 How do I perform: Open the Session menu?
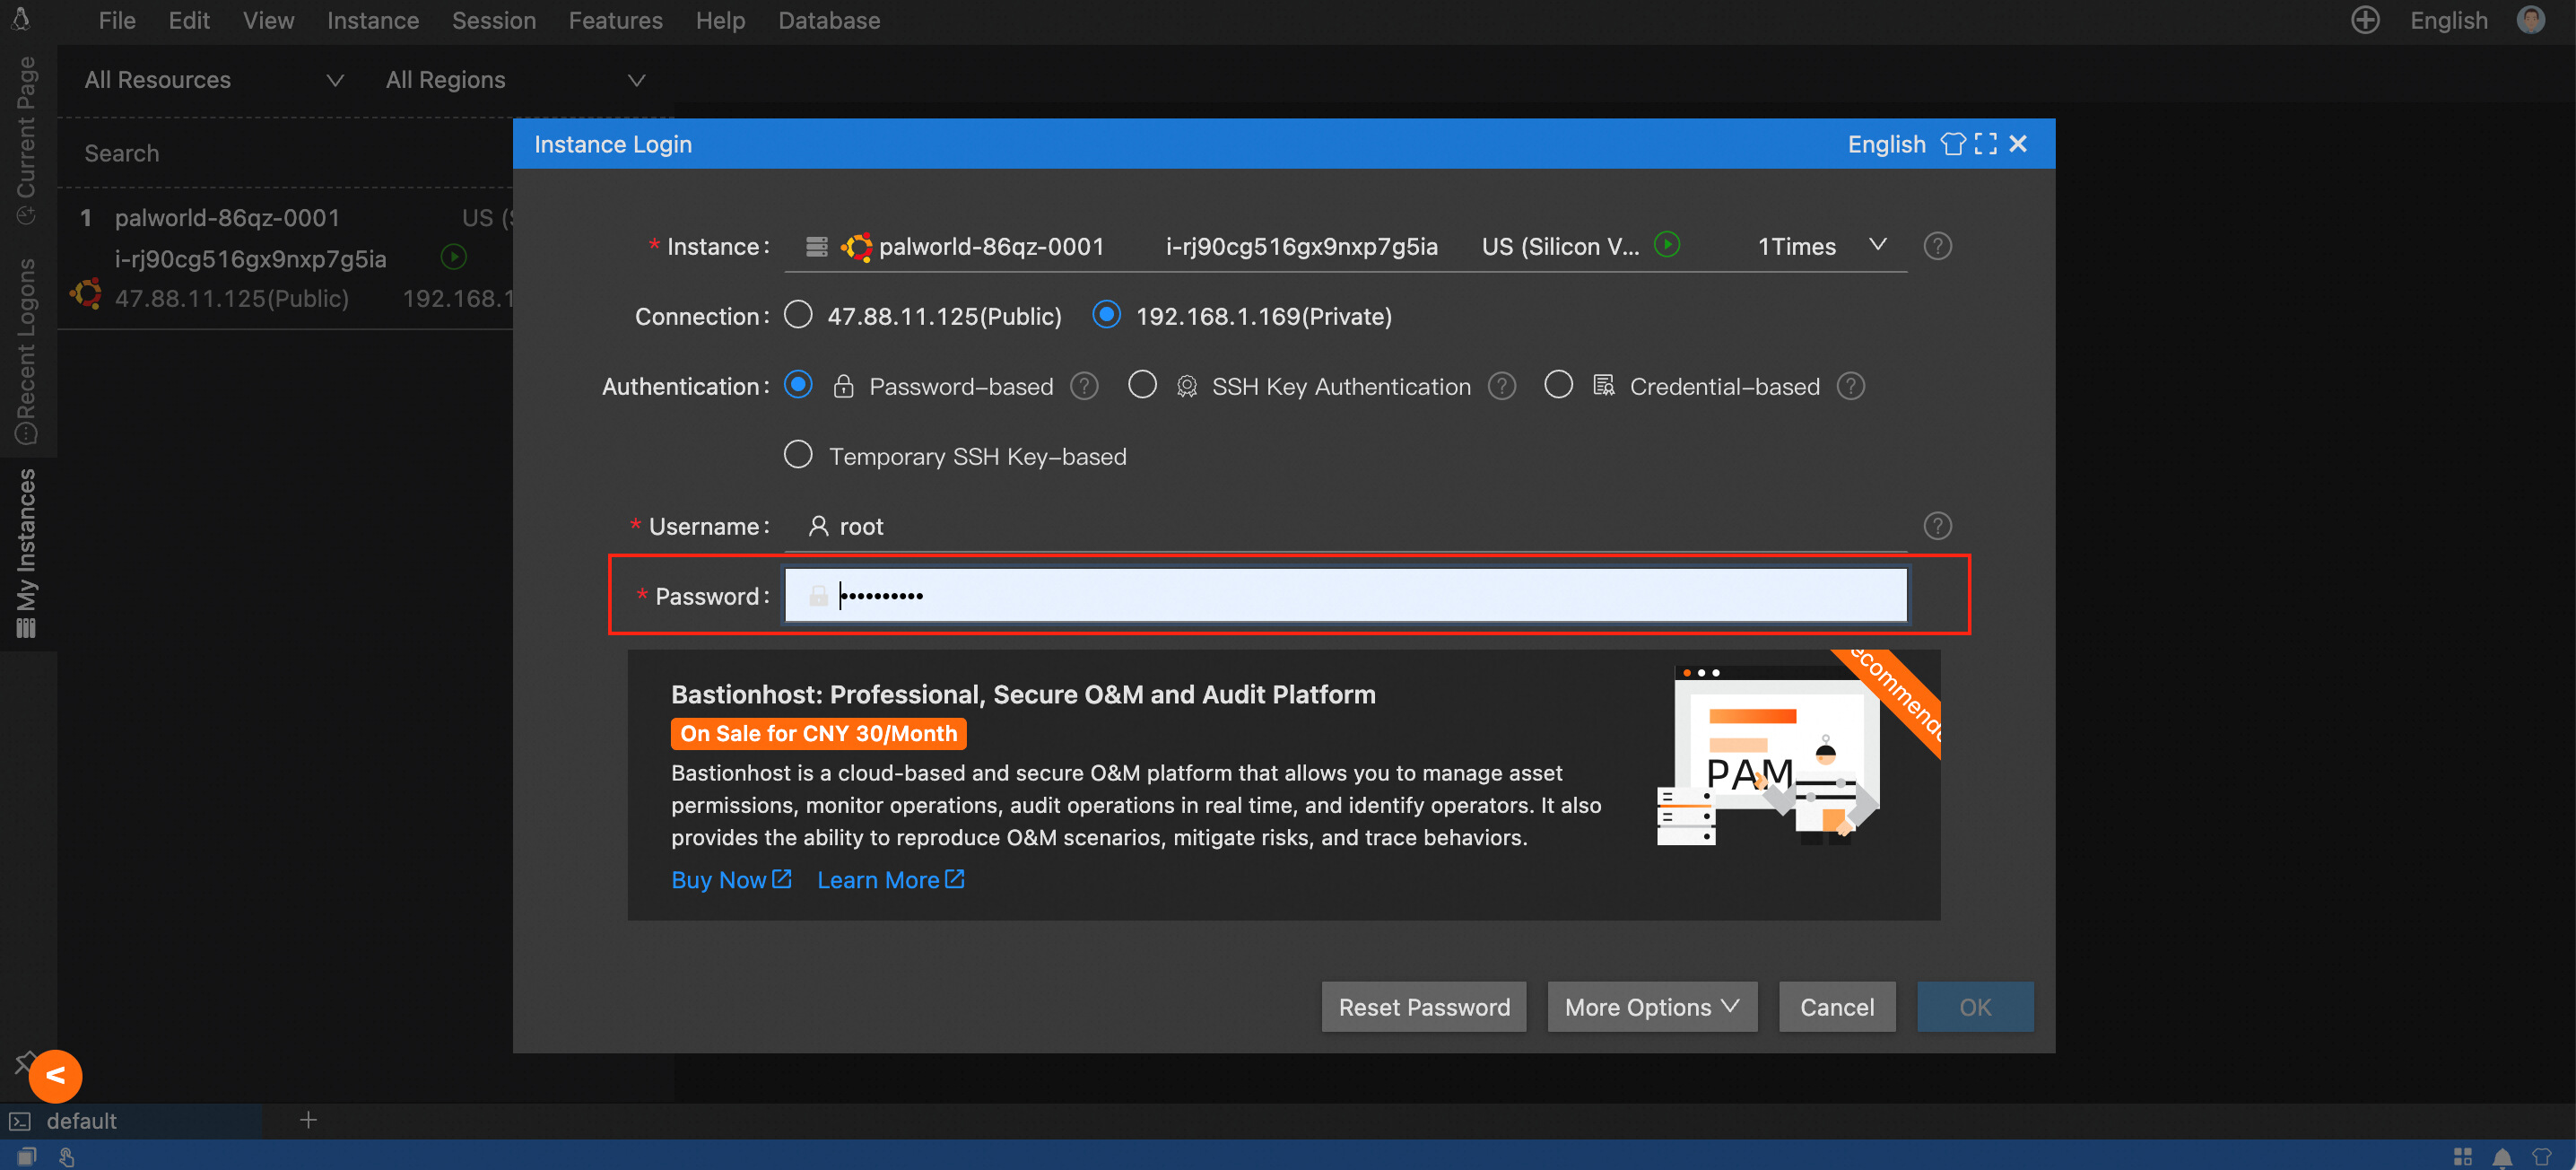coord(494,20)
